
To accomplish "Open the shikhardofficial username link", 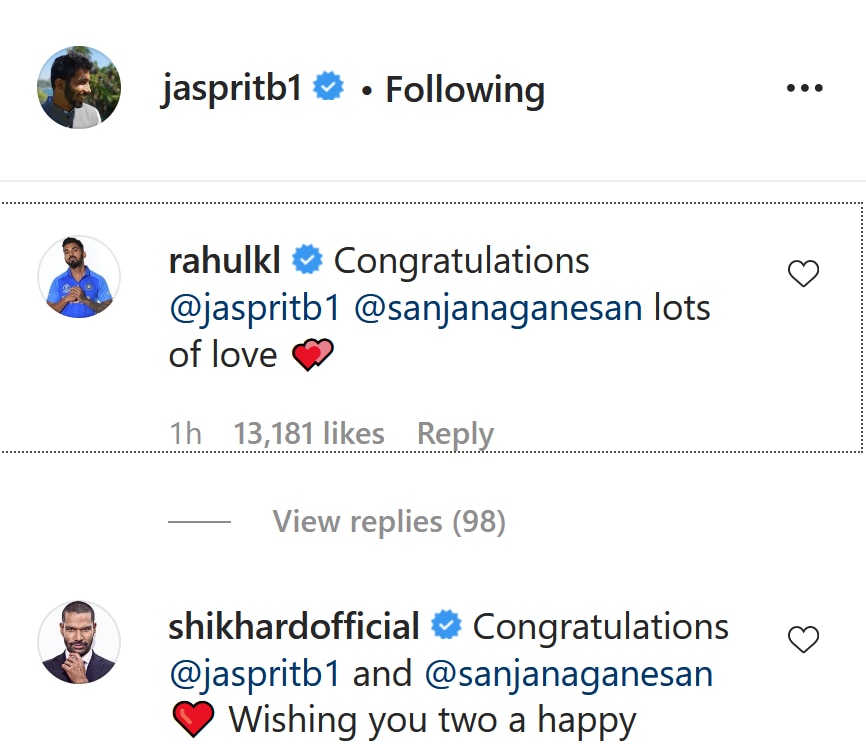I will tap(294, 627).
